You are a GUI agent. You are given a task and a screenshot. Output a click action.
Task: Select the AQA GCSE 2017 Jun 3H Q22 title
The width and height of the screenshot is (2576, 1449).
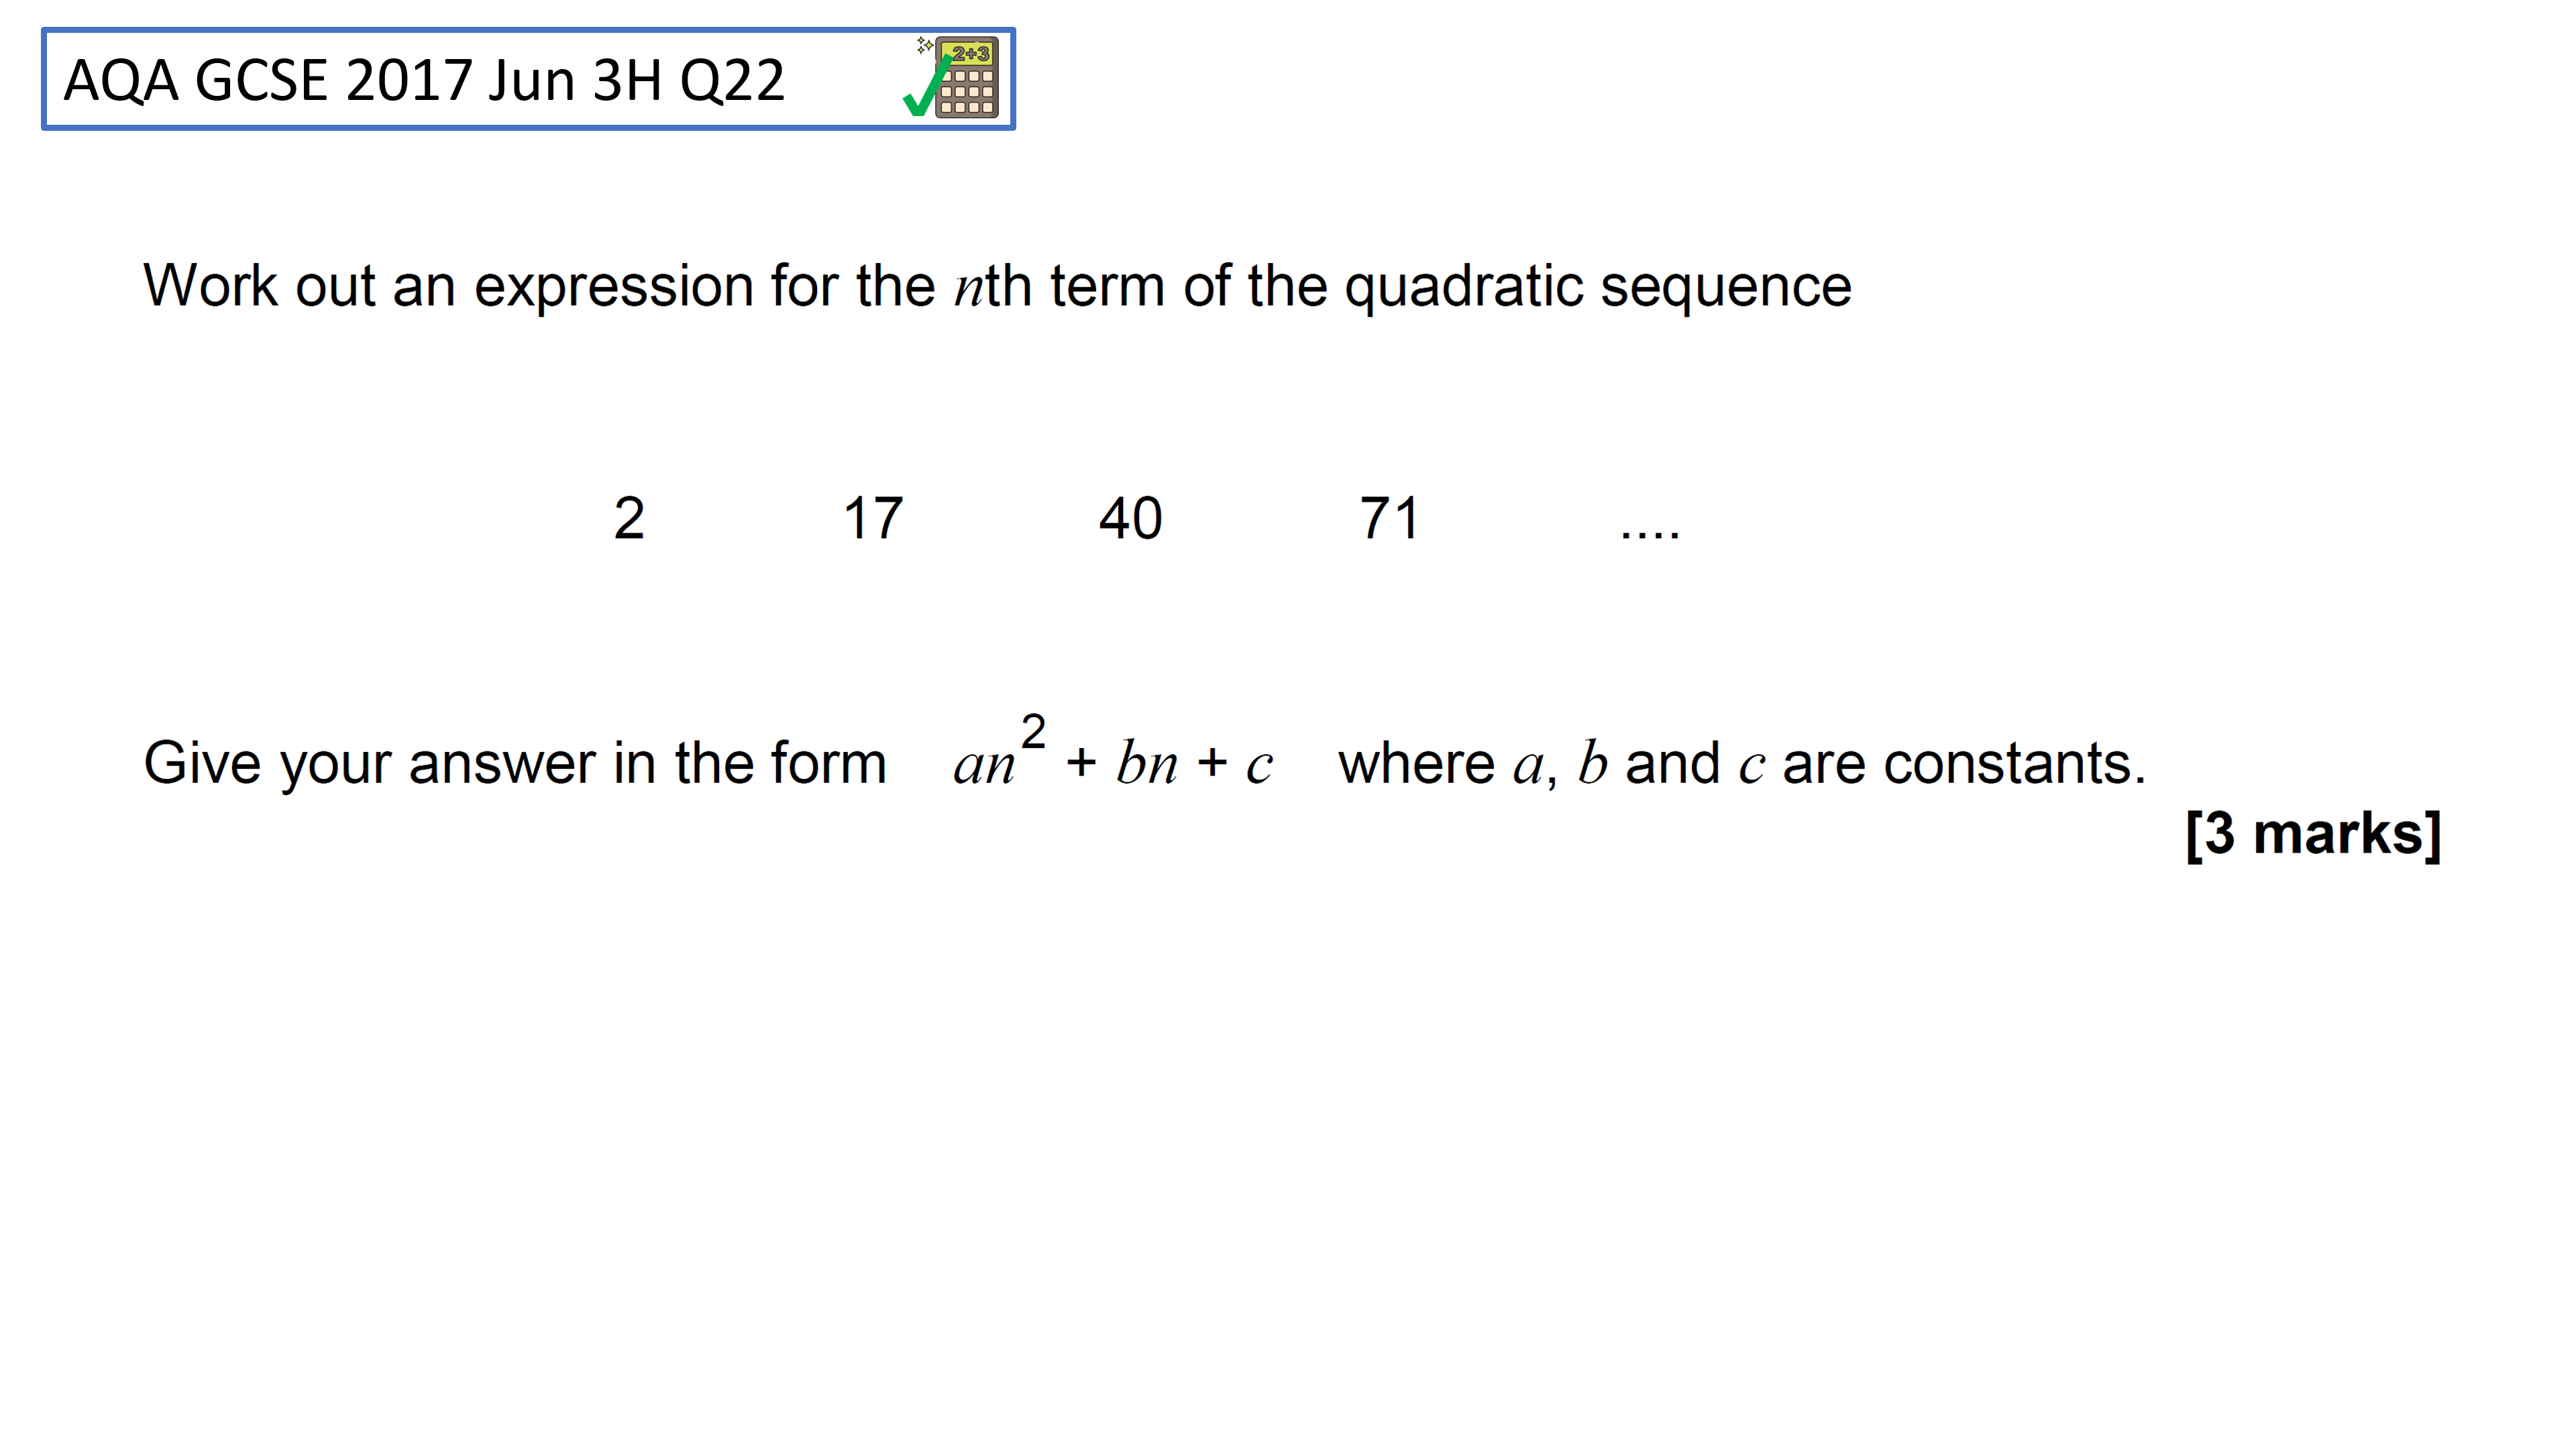[424, 80]
